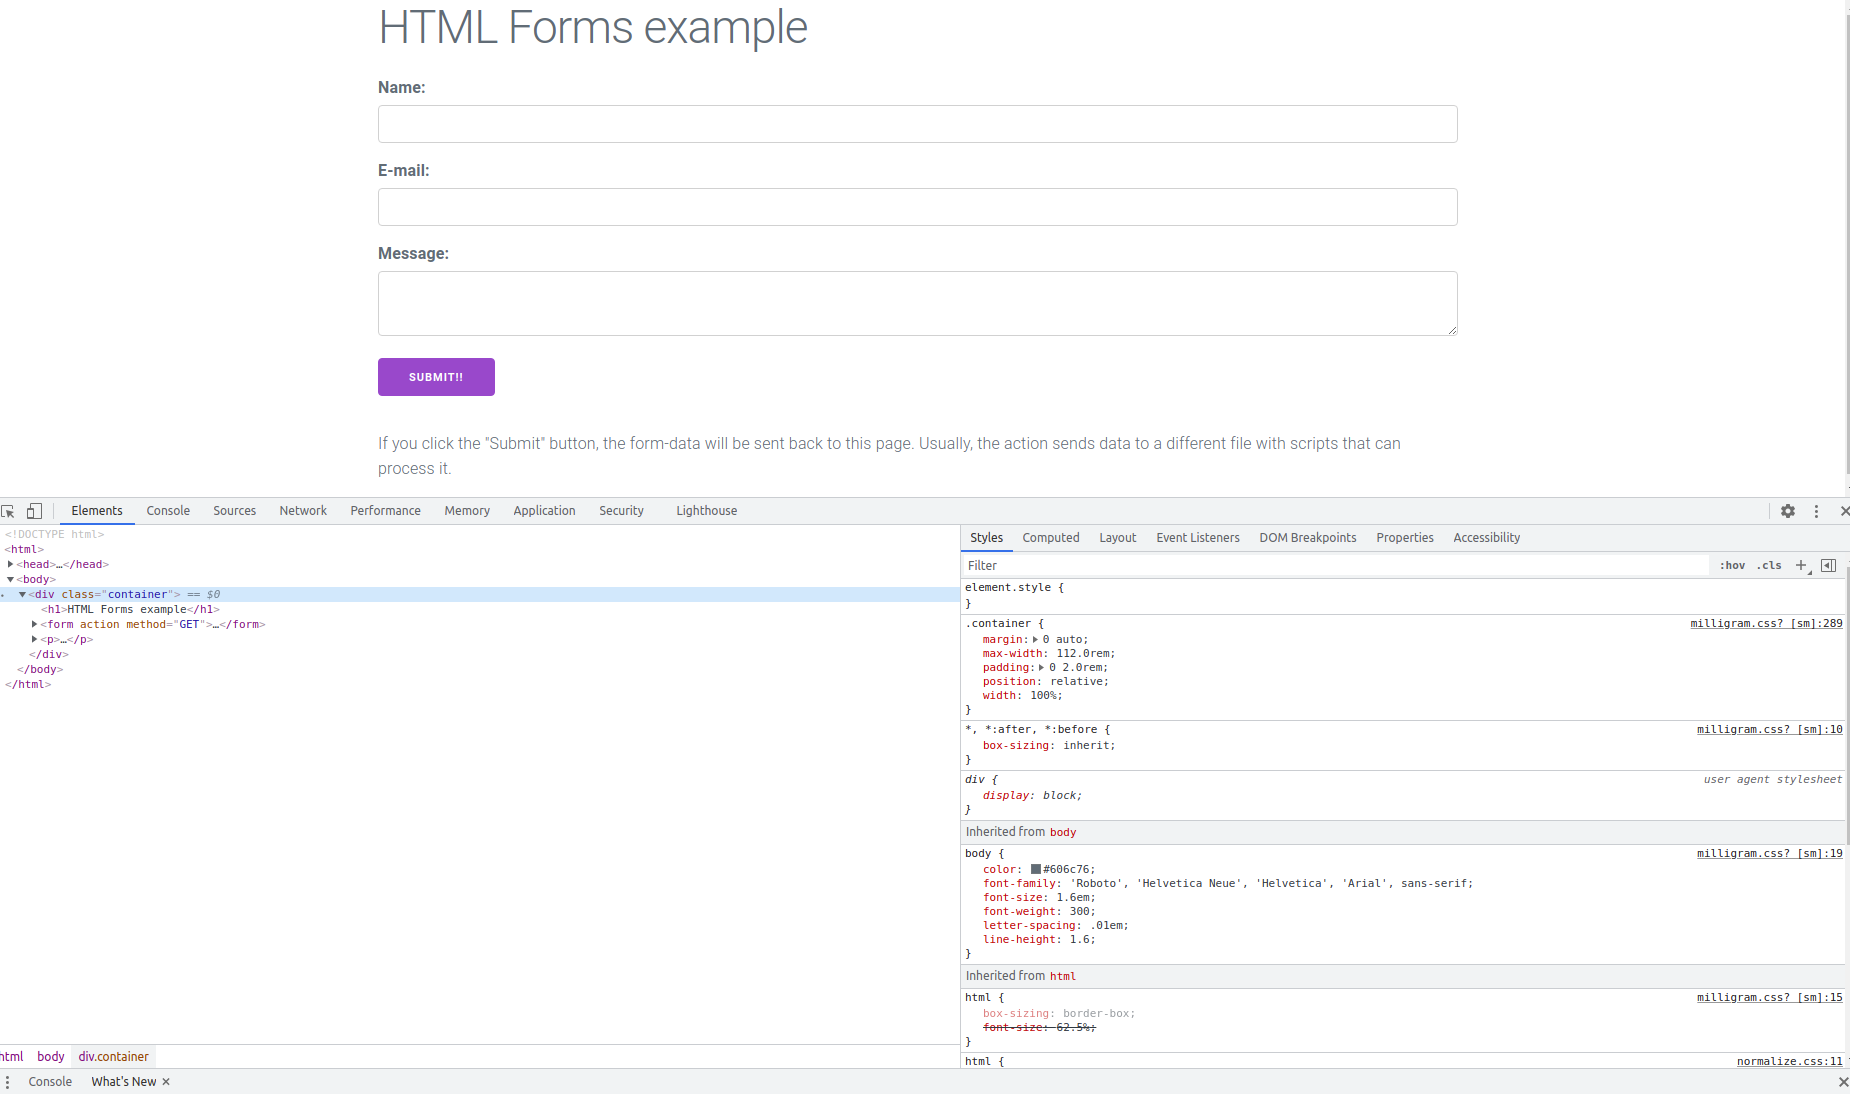Expand the margin shorthand property arrow
Viewport: 1850px width, 1094px height.
point(1035,639)
